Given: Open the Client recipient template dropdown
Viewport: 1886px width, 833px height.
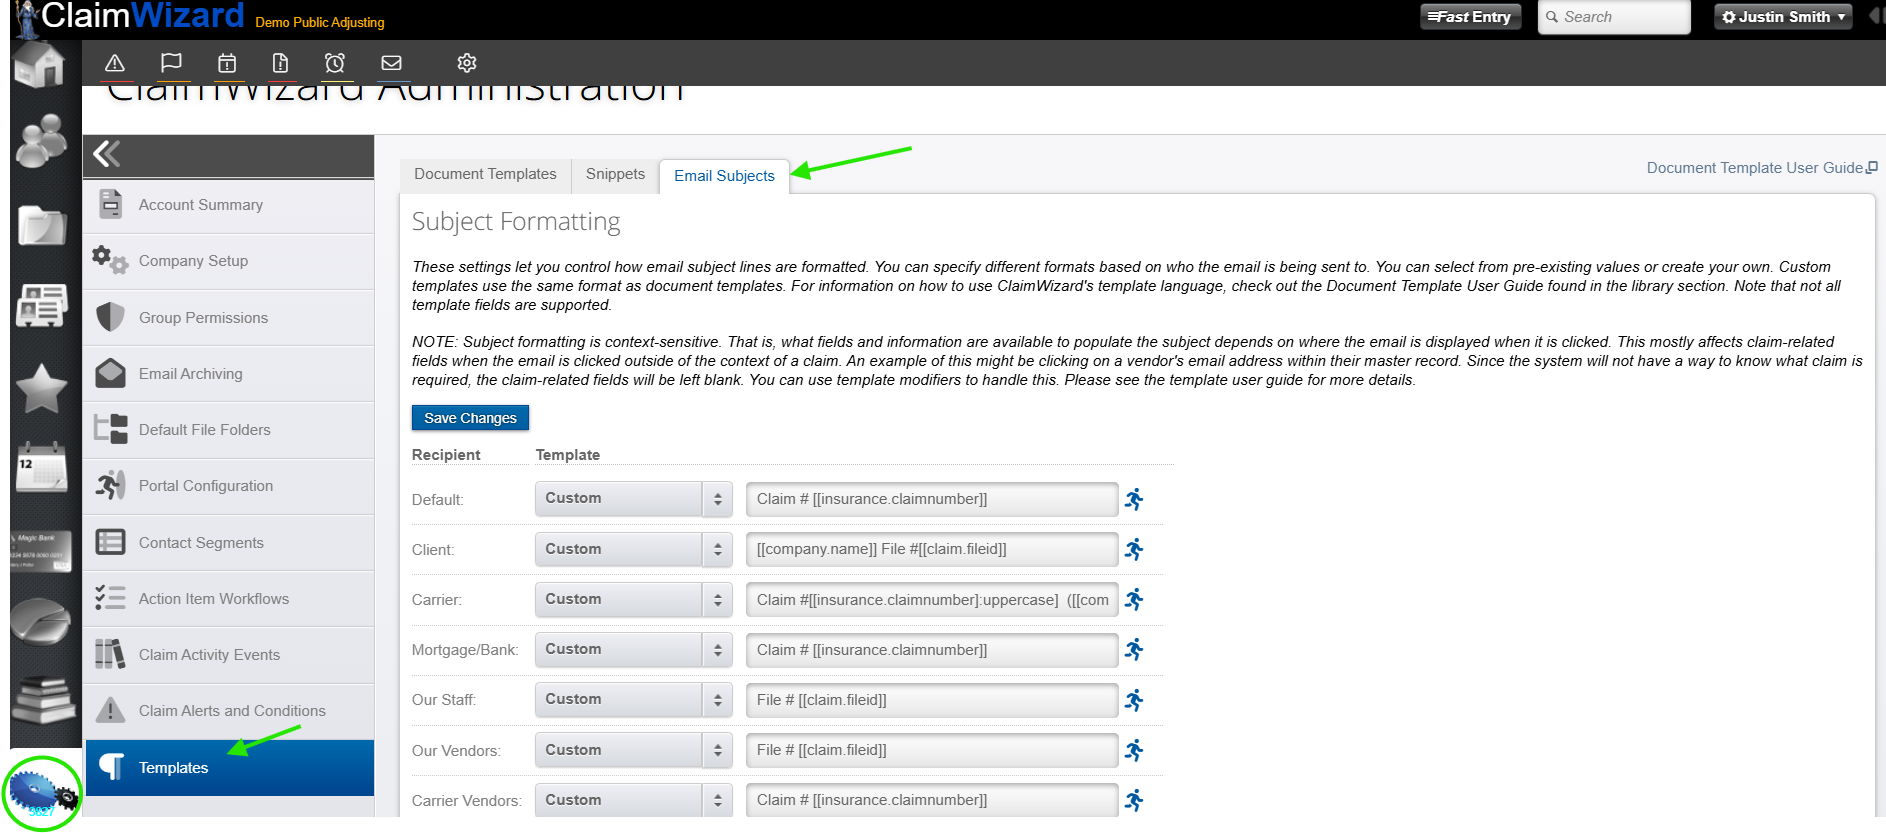Looking at the screenshot, I should point(633,549).
